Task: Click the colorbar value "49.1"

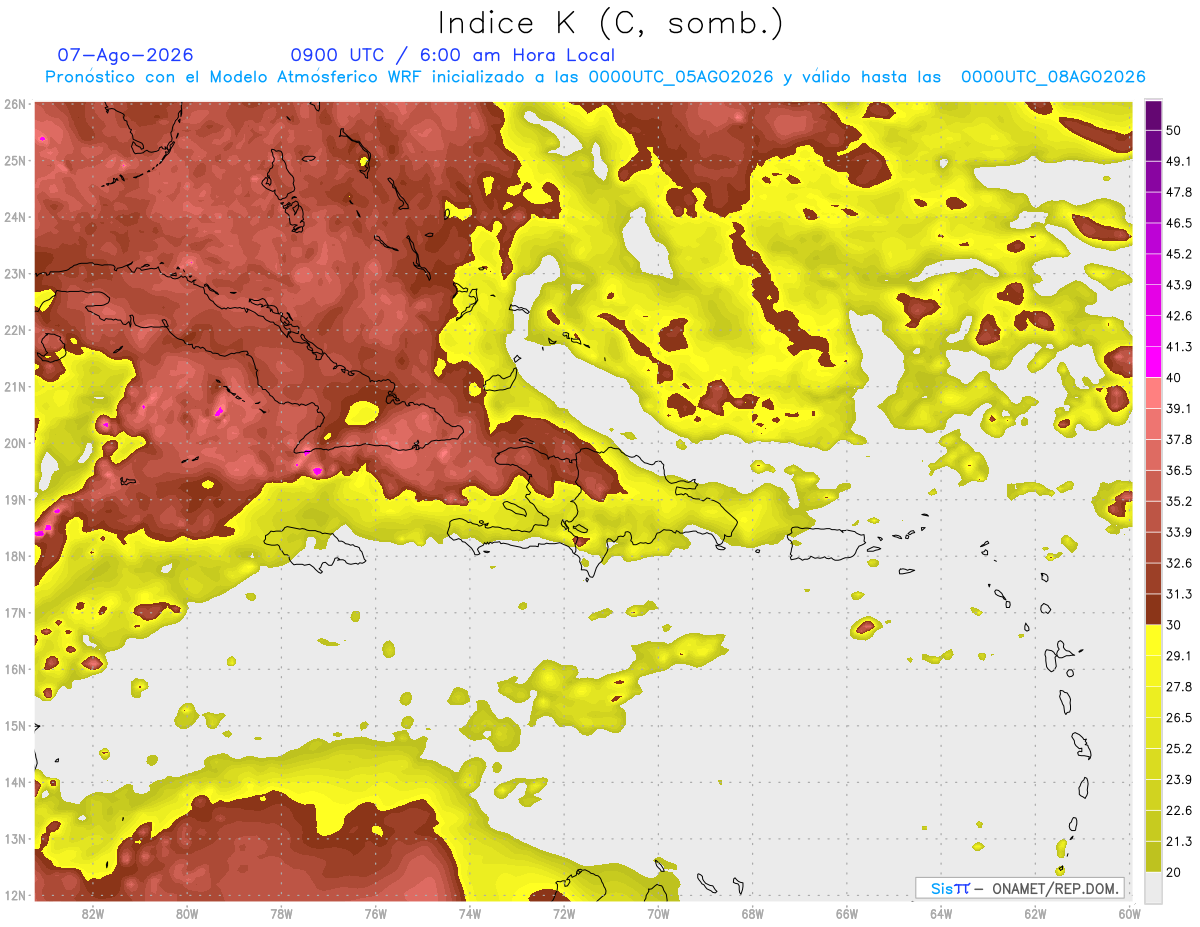Action: click(1179, 161)
